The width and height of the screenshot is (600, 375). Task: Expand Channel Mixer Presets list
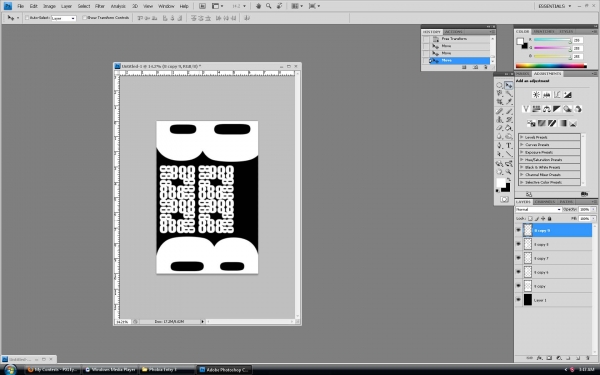click(x=522, y=174)
